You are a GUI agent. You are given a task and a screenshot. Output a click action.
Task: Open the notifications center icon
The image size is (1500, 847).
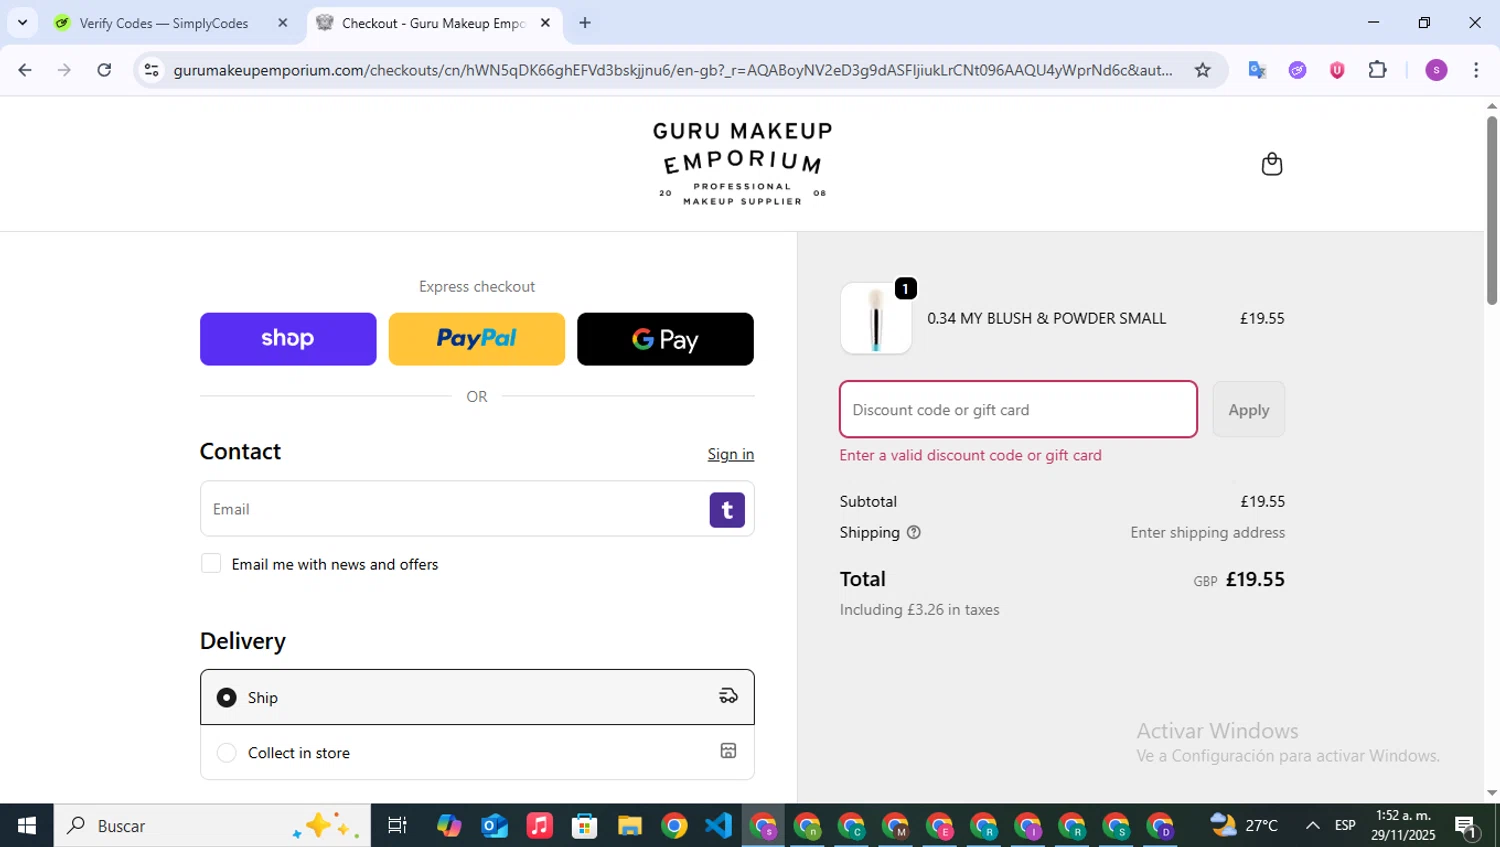click(1467, 826)
